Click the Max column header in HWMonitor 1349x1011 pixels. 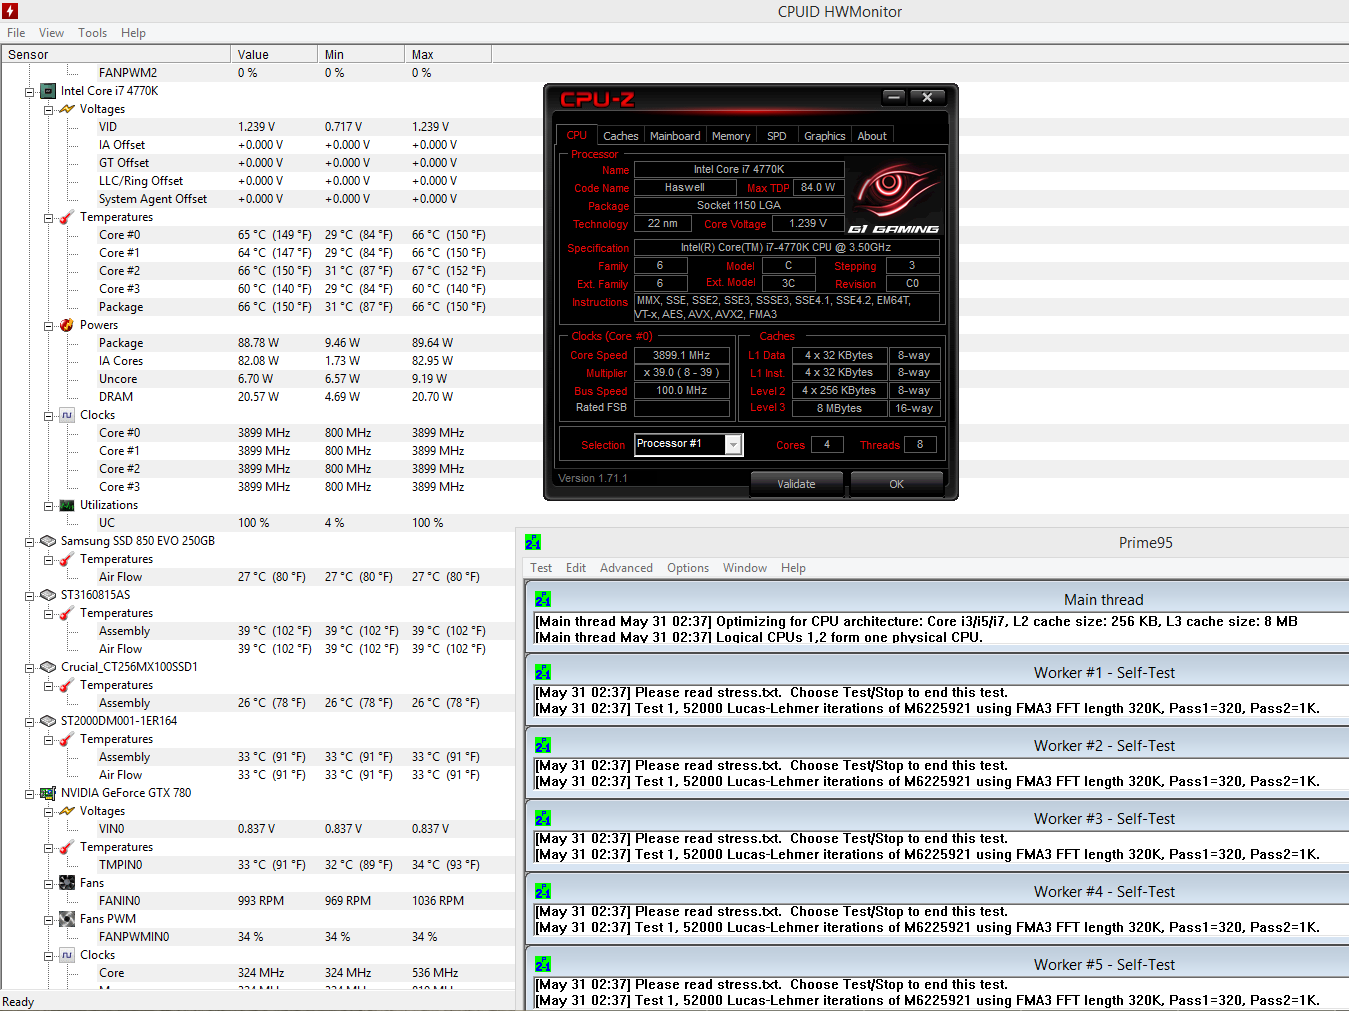[448, 55]
